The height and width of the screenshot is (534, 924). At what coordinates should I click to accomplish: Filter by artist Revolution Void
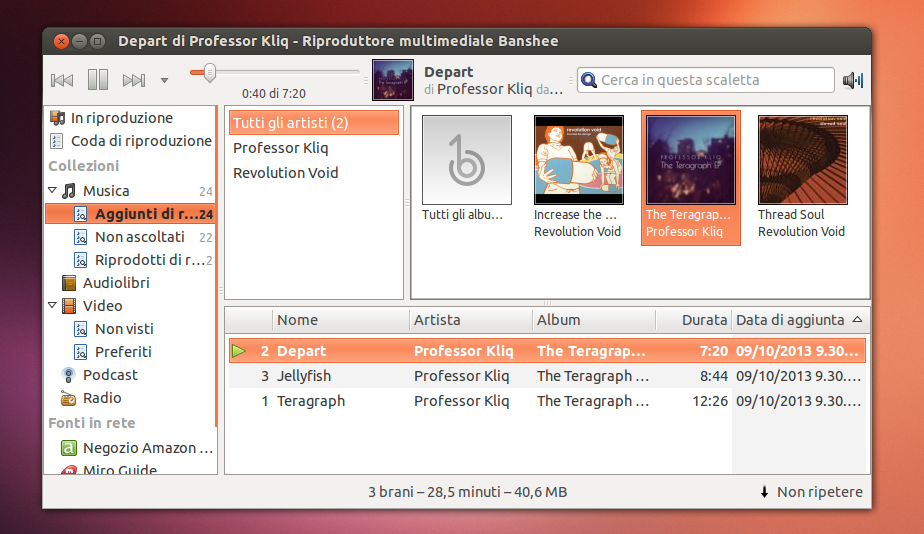(285, 173)
